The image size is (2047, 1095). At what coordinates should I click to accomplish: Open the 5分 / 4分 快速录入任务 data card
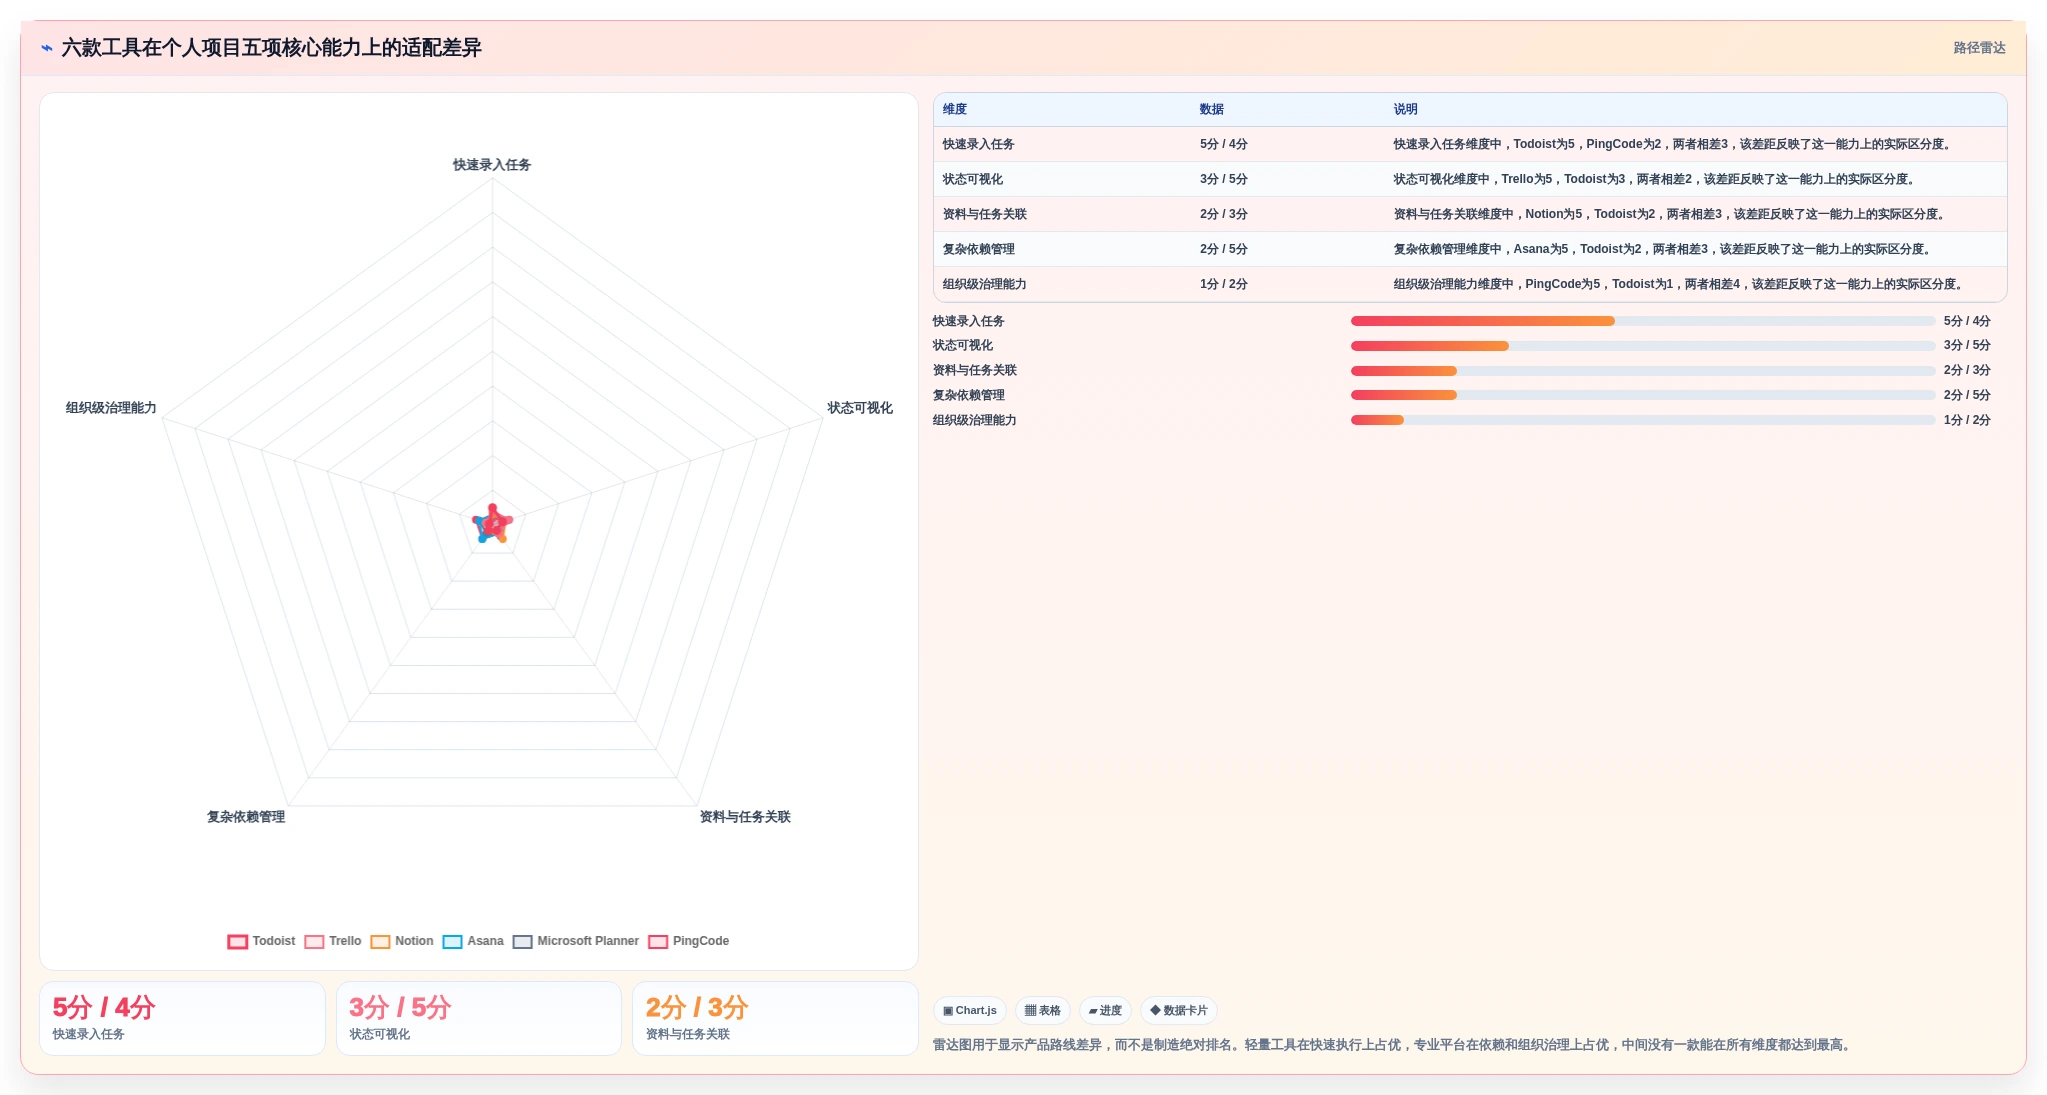click(182, 1018)
